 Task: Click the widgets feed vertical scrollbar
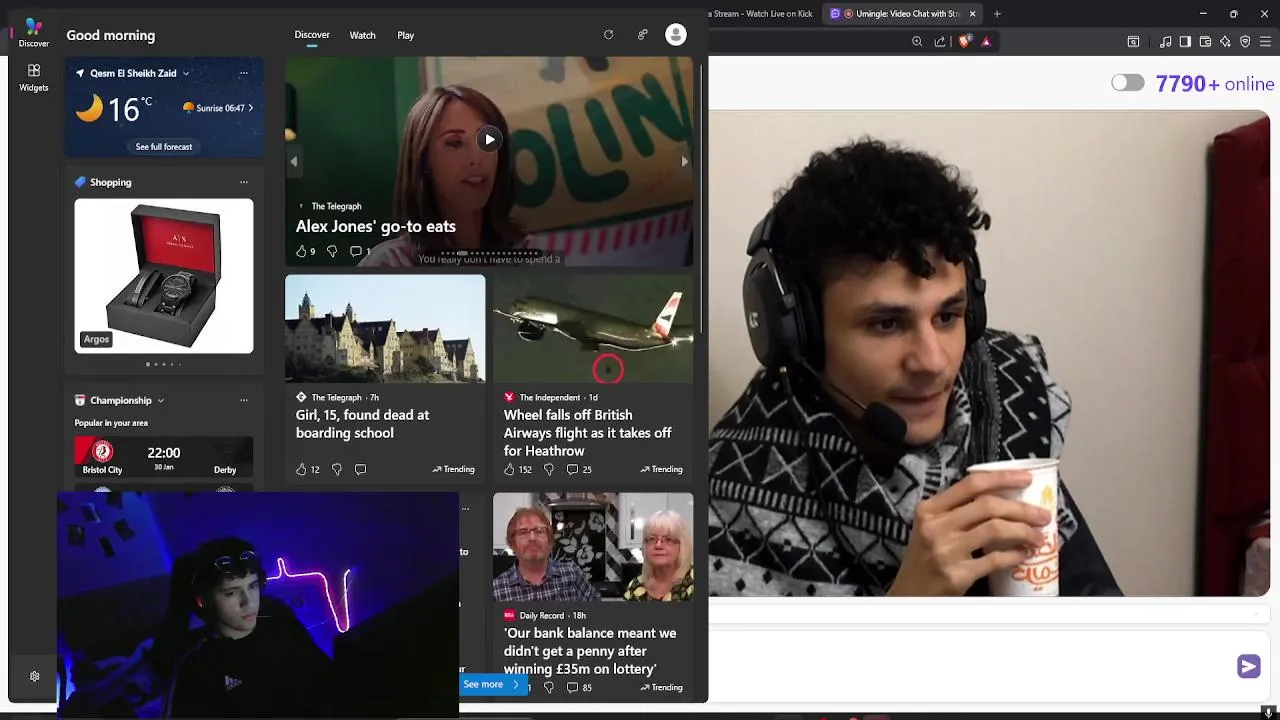(x=700, y=200)
